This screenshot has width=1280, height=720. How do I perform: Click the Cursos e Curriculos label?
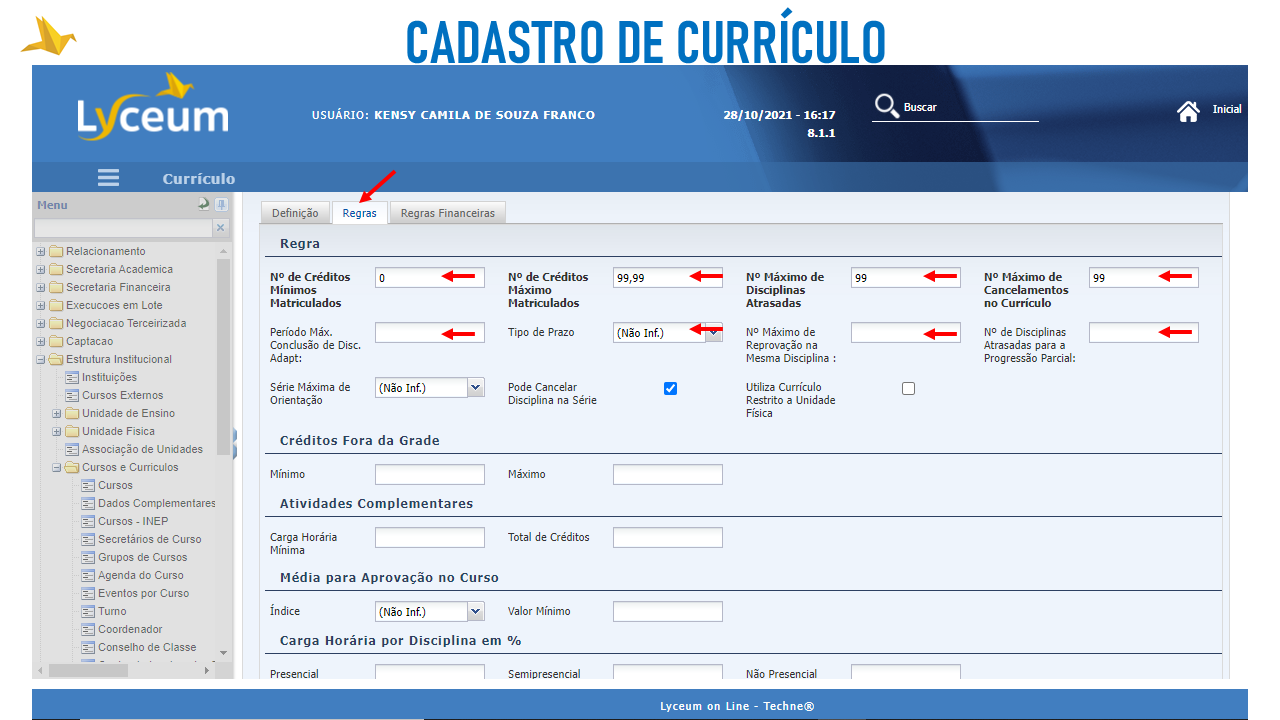pos(130,468)
